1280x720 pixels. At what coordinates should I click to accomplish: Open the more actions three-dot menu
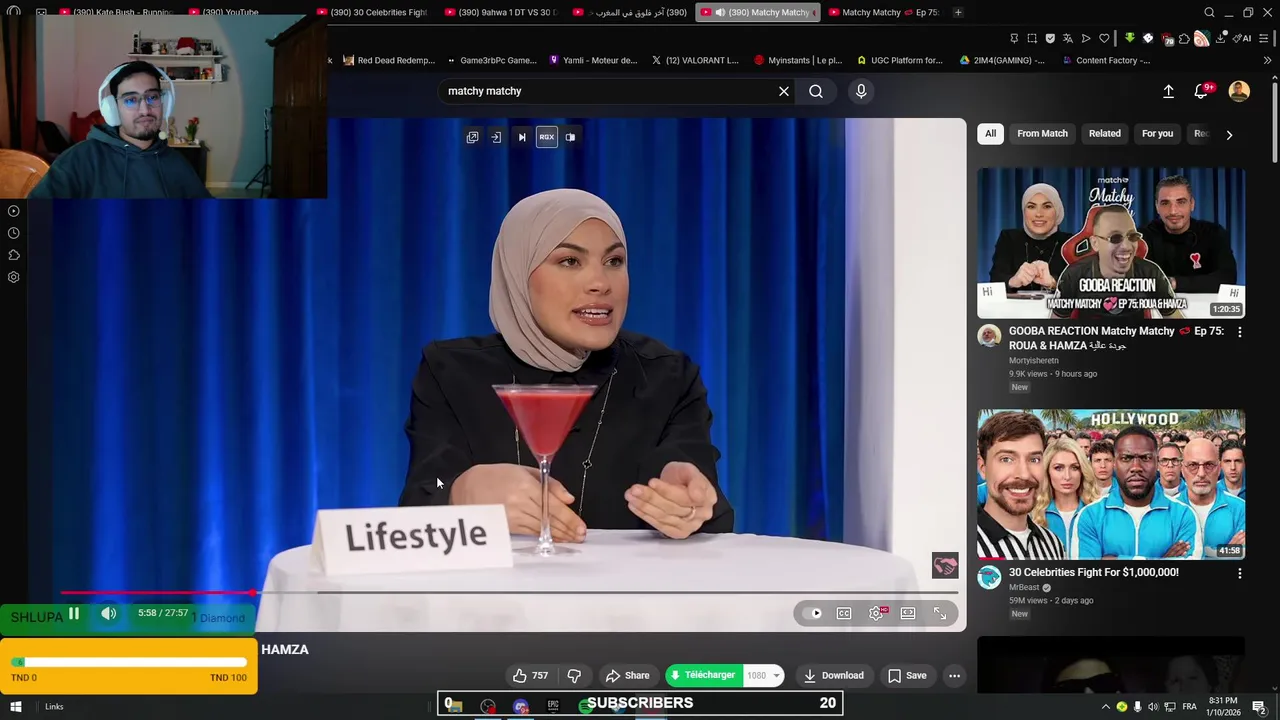click(x=954, y=676)
